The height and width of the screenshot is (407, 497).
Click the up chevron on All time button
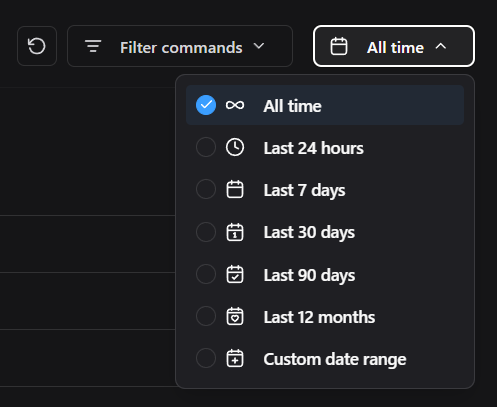[441, 46]
